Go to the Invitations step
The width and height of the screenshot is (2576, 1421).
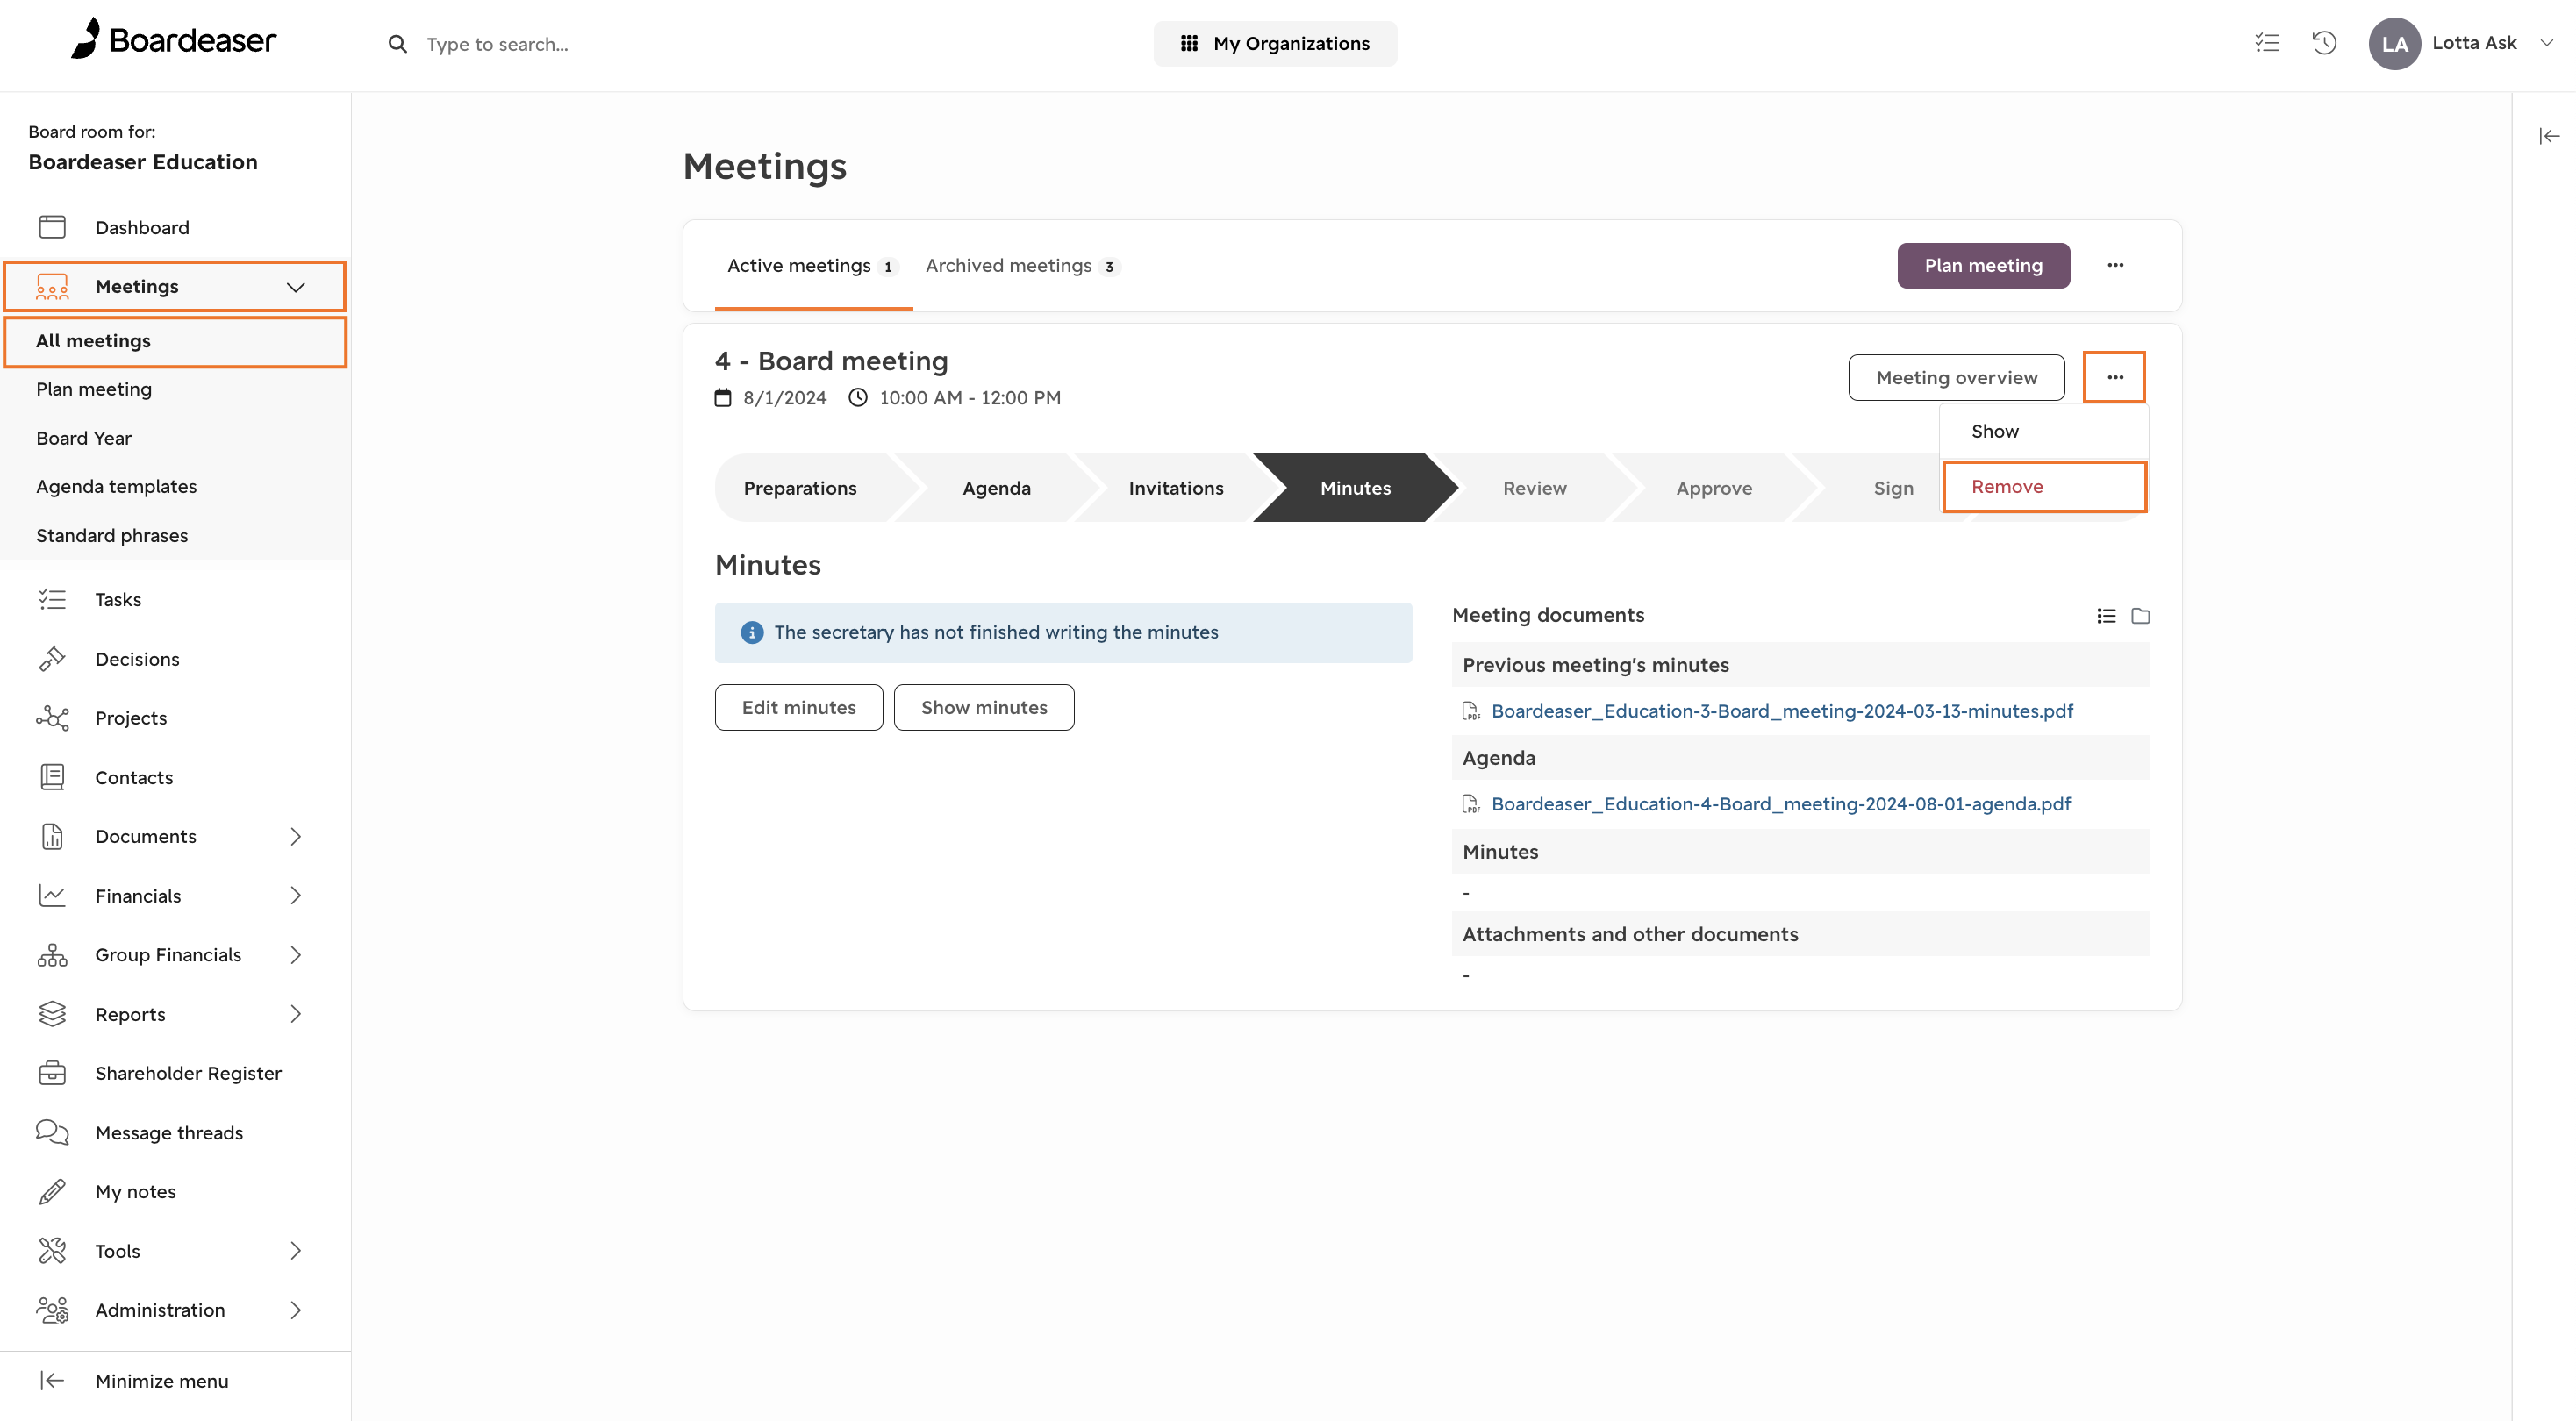(1175, 488)
